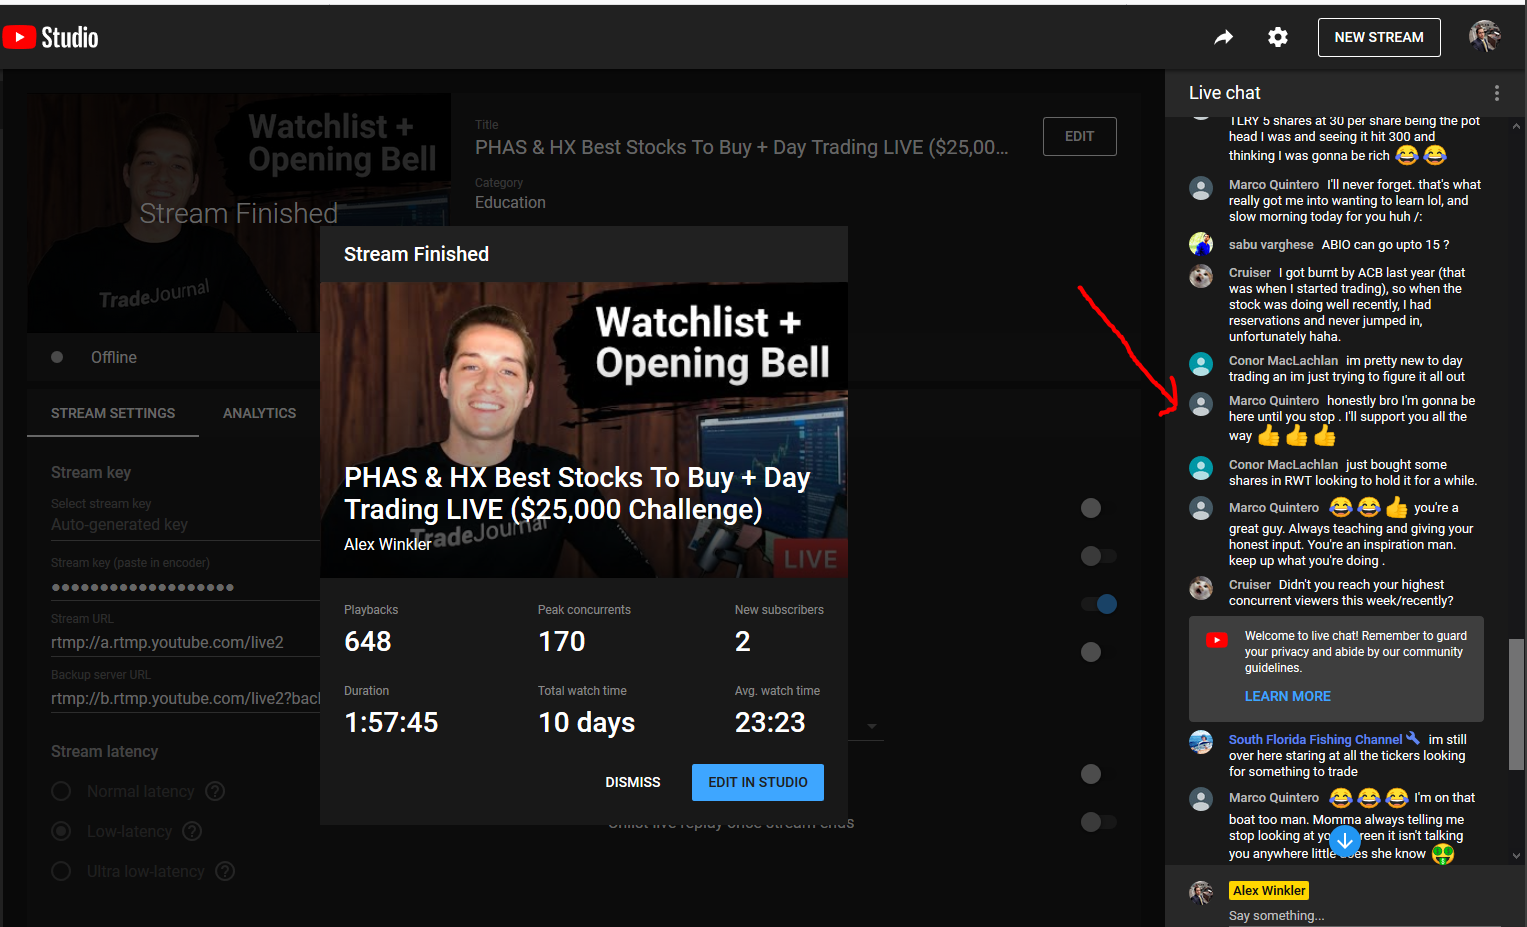1527x927 pixels.
Task: Click the help icon next to Low-latency
Action: tap(193, 831)
